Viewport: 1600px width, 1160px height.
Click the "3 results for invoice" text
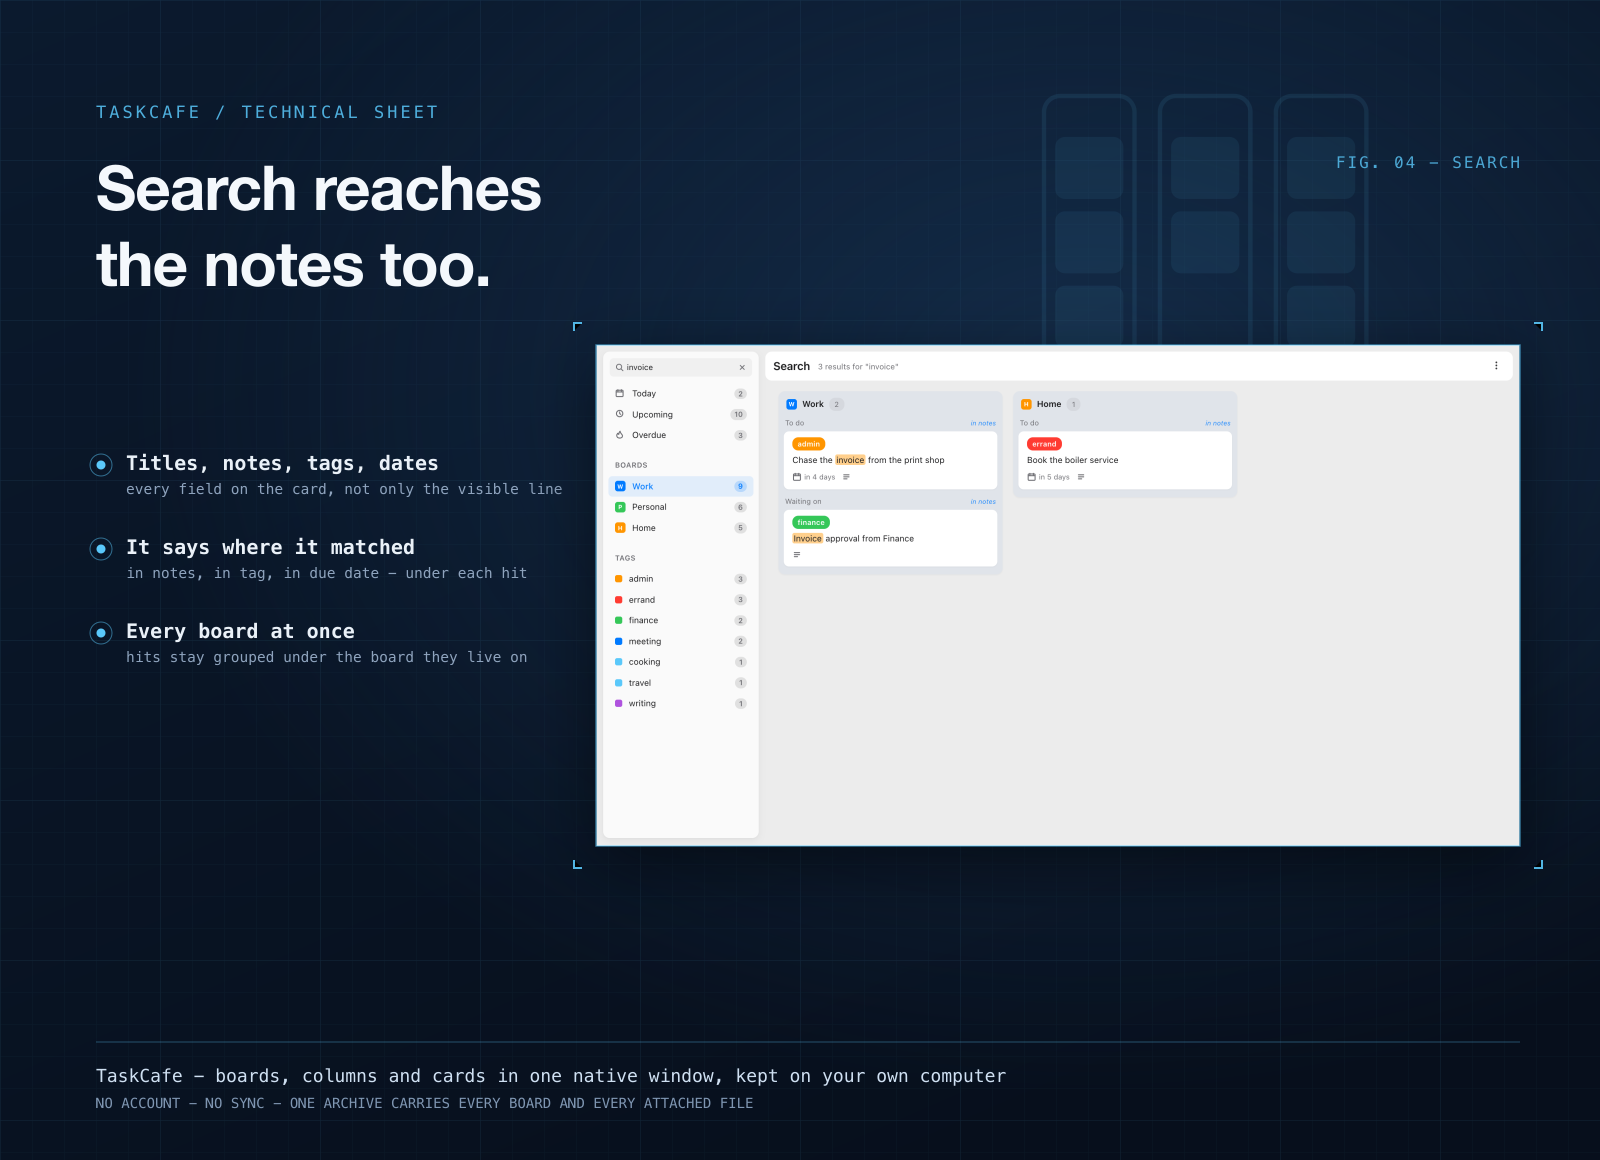tap(858, 367)
